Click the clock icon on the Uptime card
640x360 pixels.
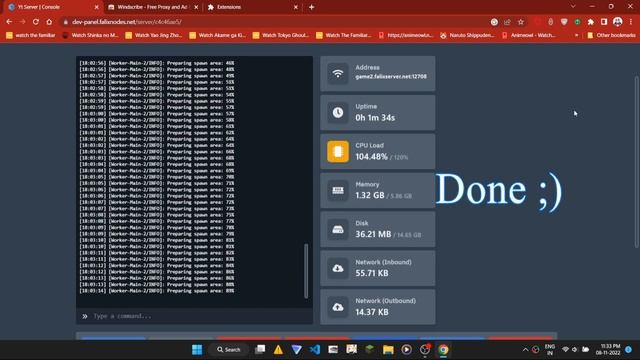click(x=338, y=113)
